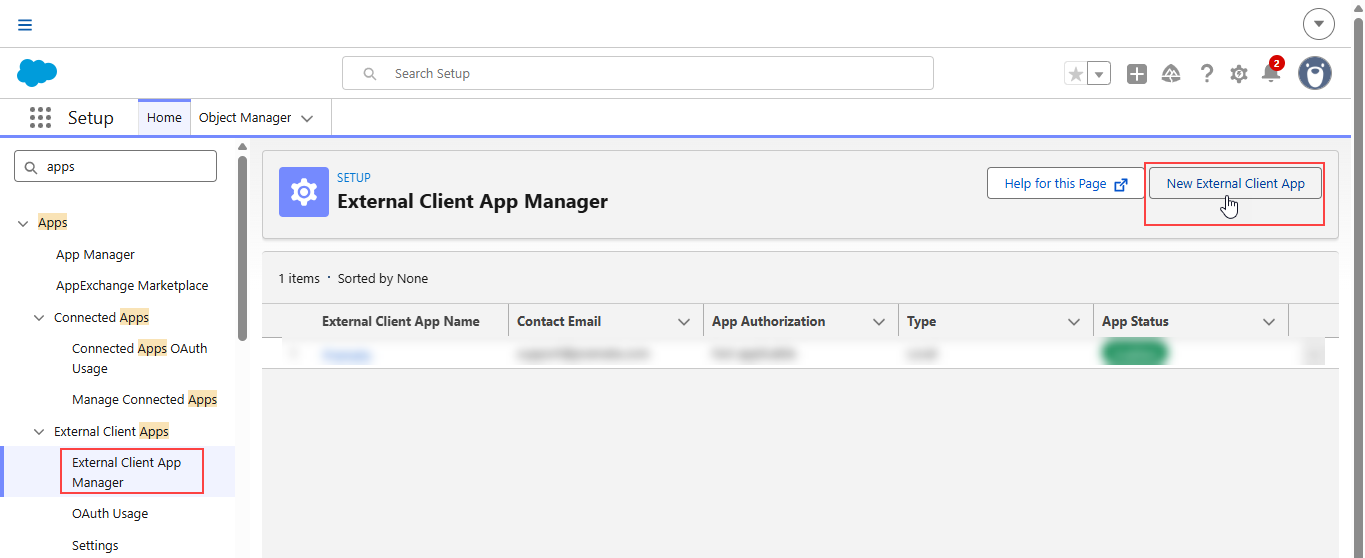Open the hamburger menu at top left

click(25, 25)
